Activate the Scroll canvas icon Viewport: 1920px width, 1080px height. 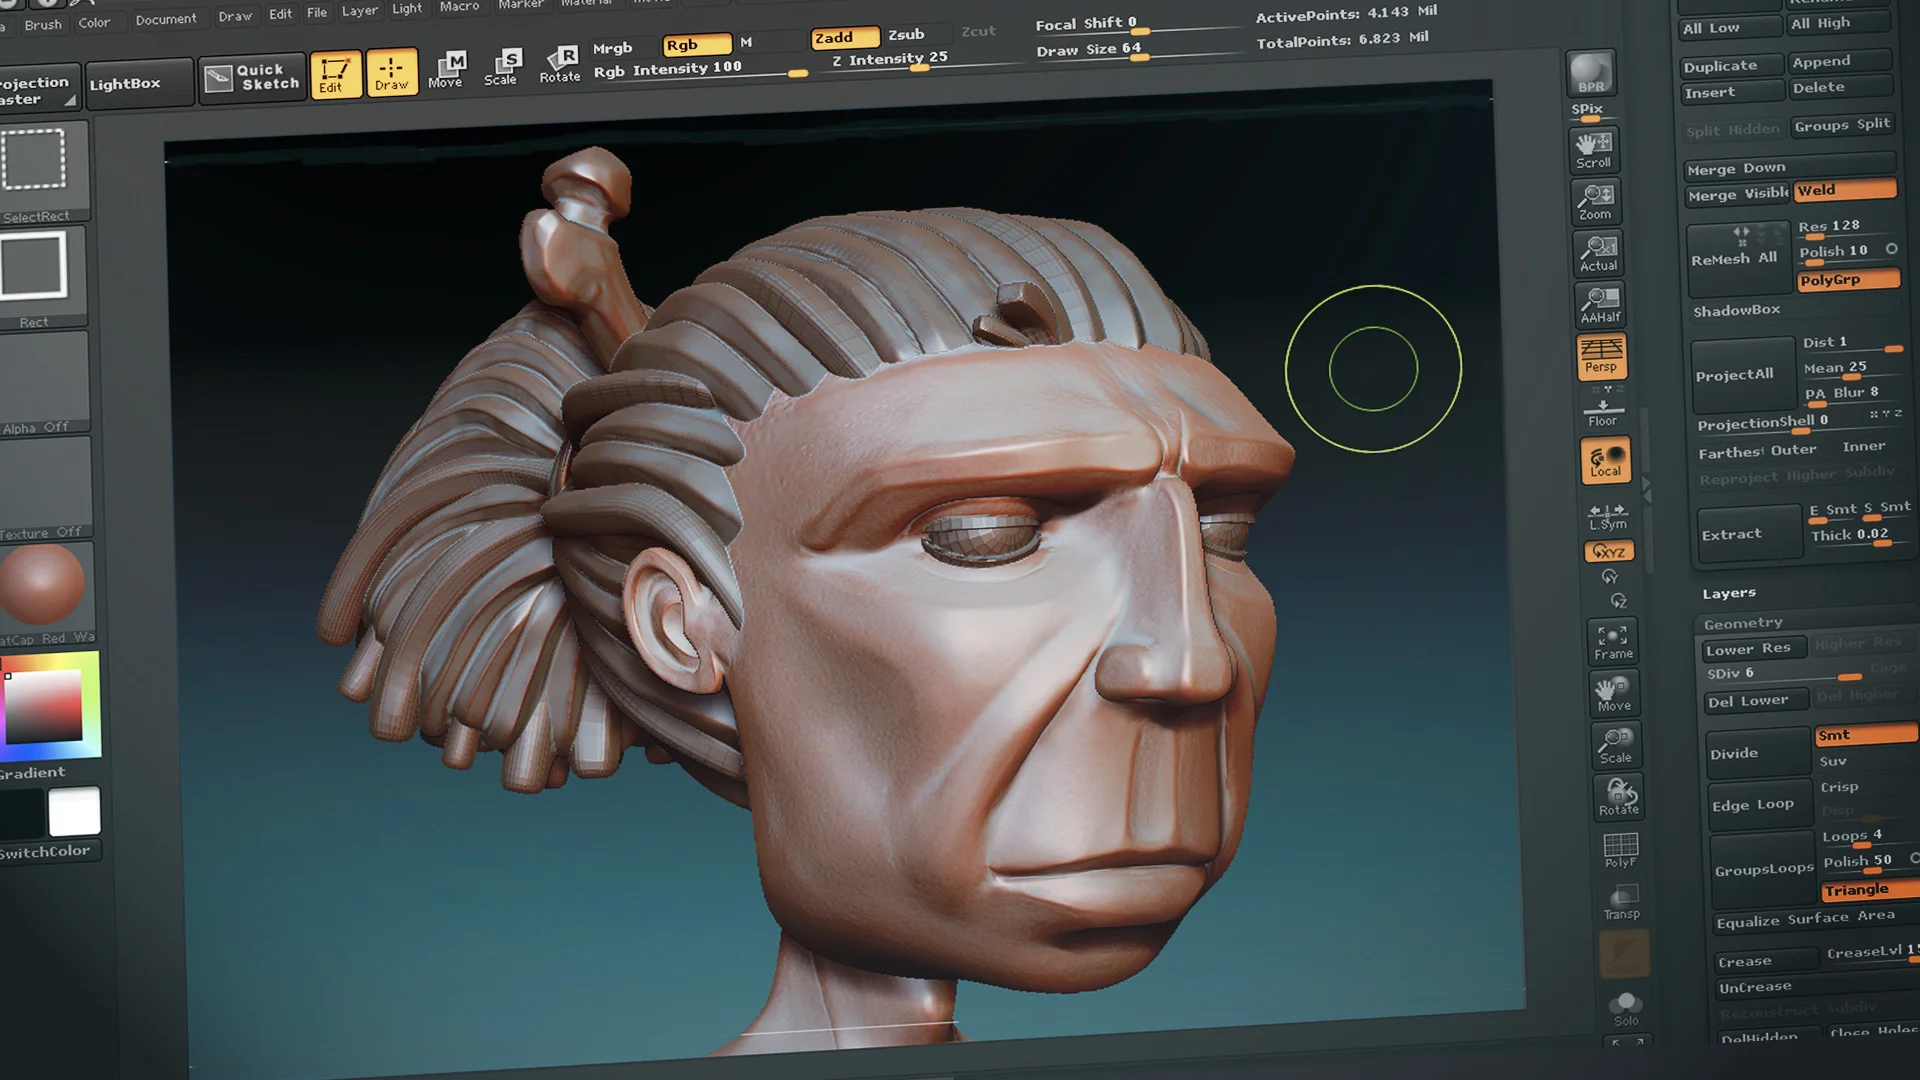click(1593, 148)
